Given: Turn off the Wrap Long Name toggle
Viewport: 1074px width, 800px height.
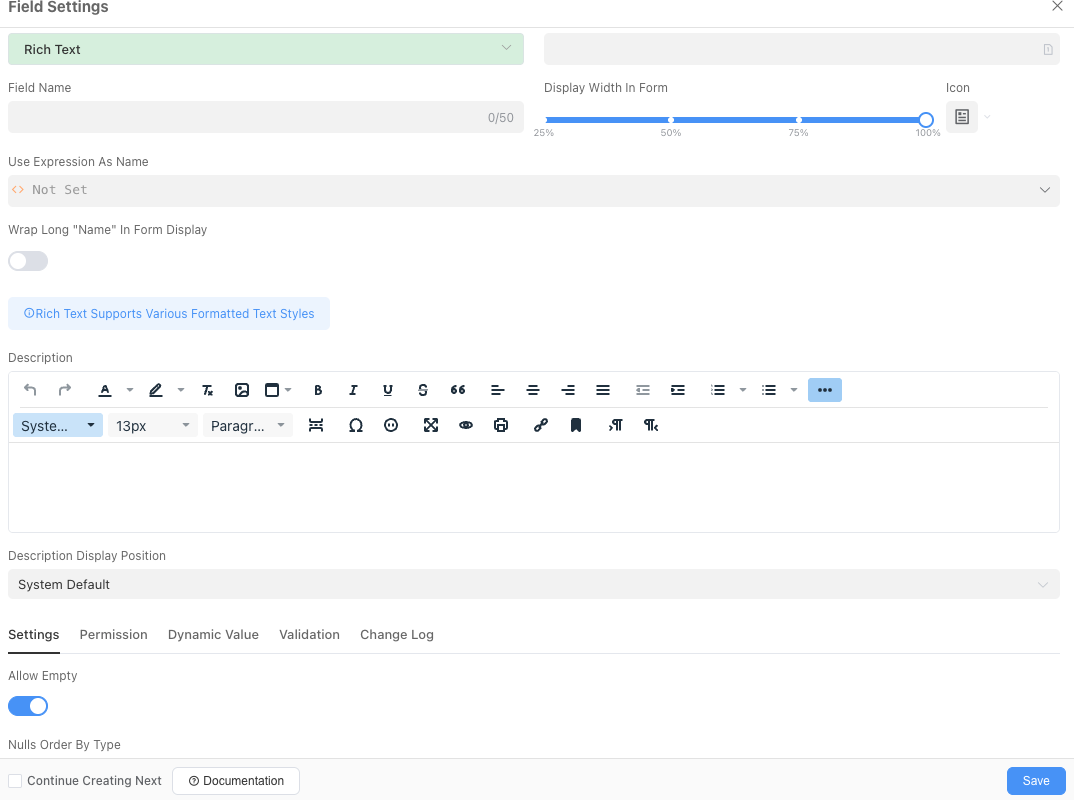Looking at the screenshot, I should pyautogui.click(x=27, y=261).
